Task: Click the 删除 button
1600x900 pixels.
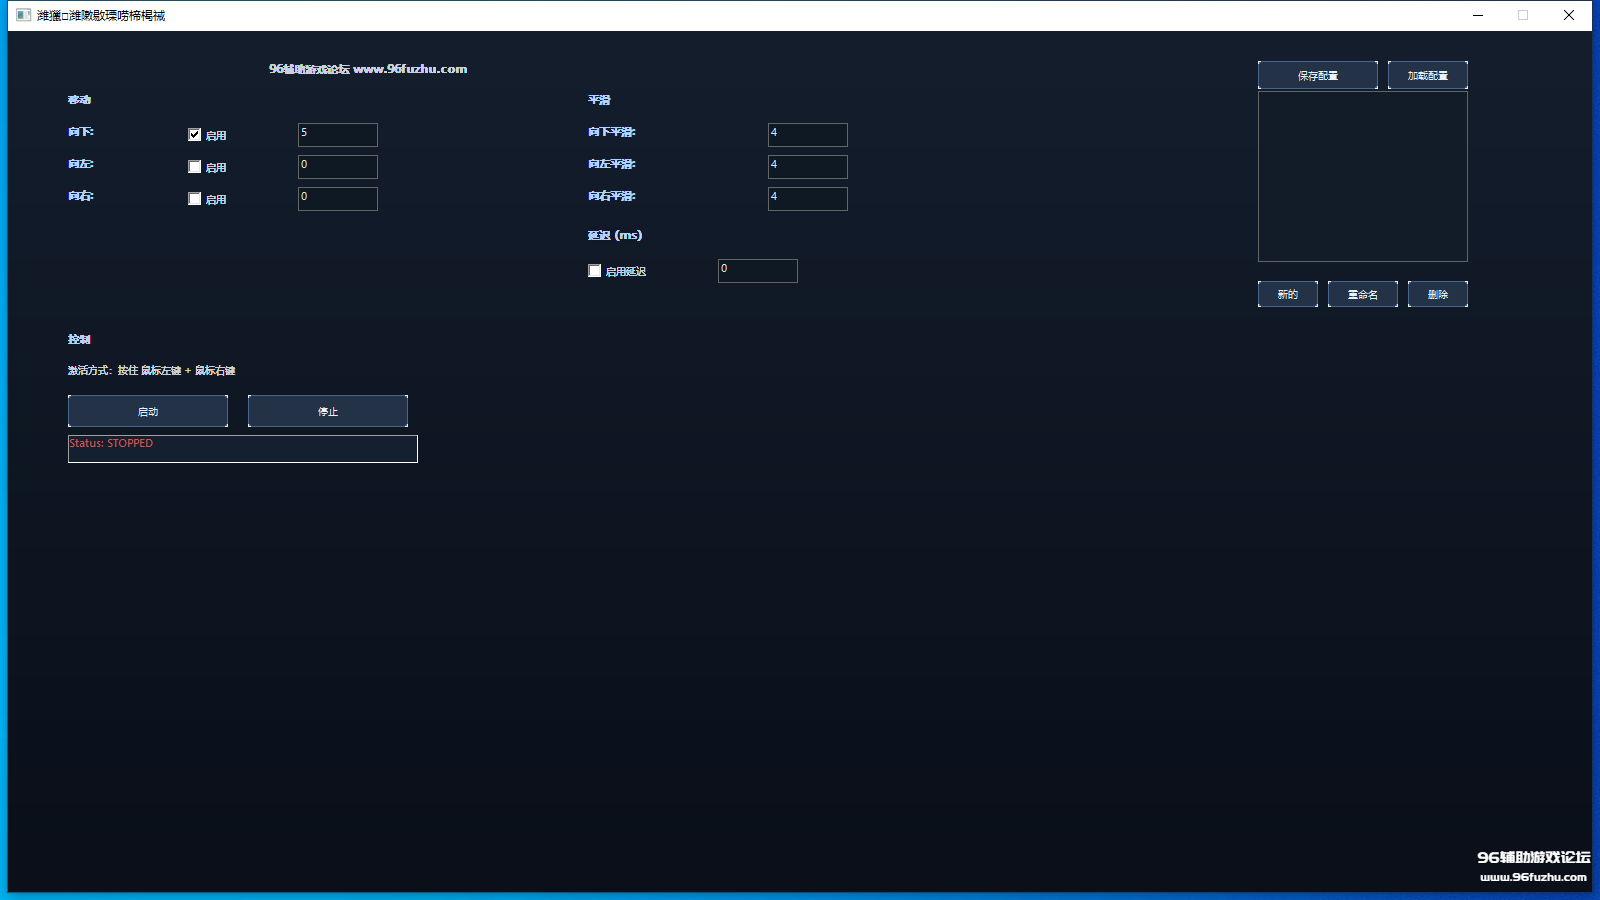Action: (x=1437, y=294)
